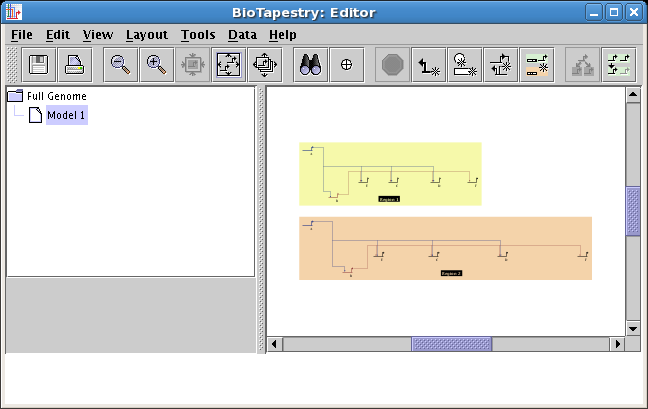This screenshot has height=409, width=648.
Task: Click the crosshair center icon
Action: point(346,65)
